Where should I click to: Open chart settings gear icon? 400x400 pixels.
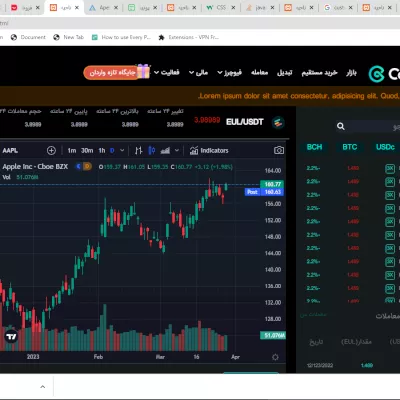(x=275, y=357)
